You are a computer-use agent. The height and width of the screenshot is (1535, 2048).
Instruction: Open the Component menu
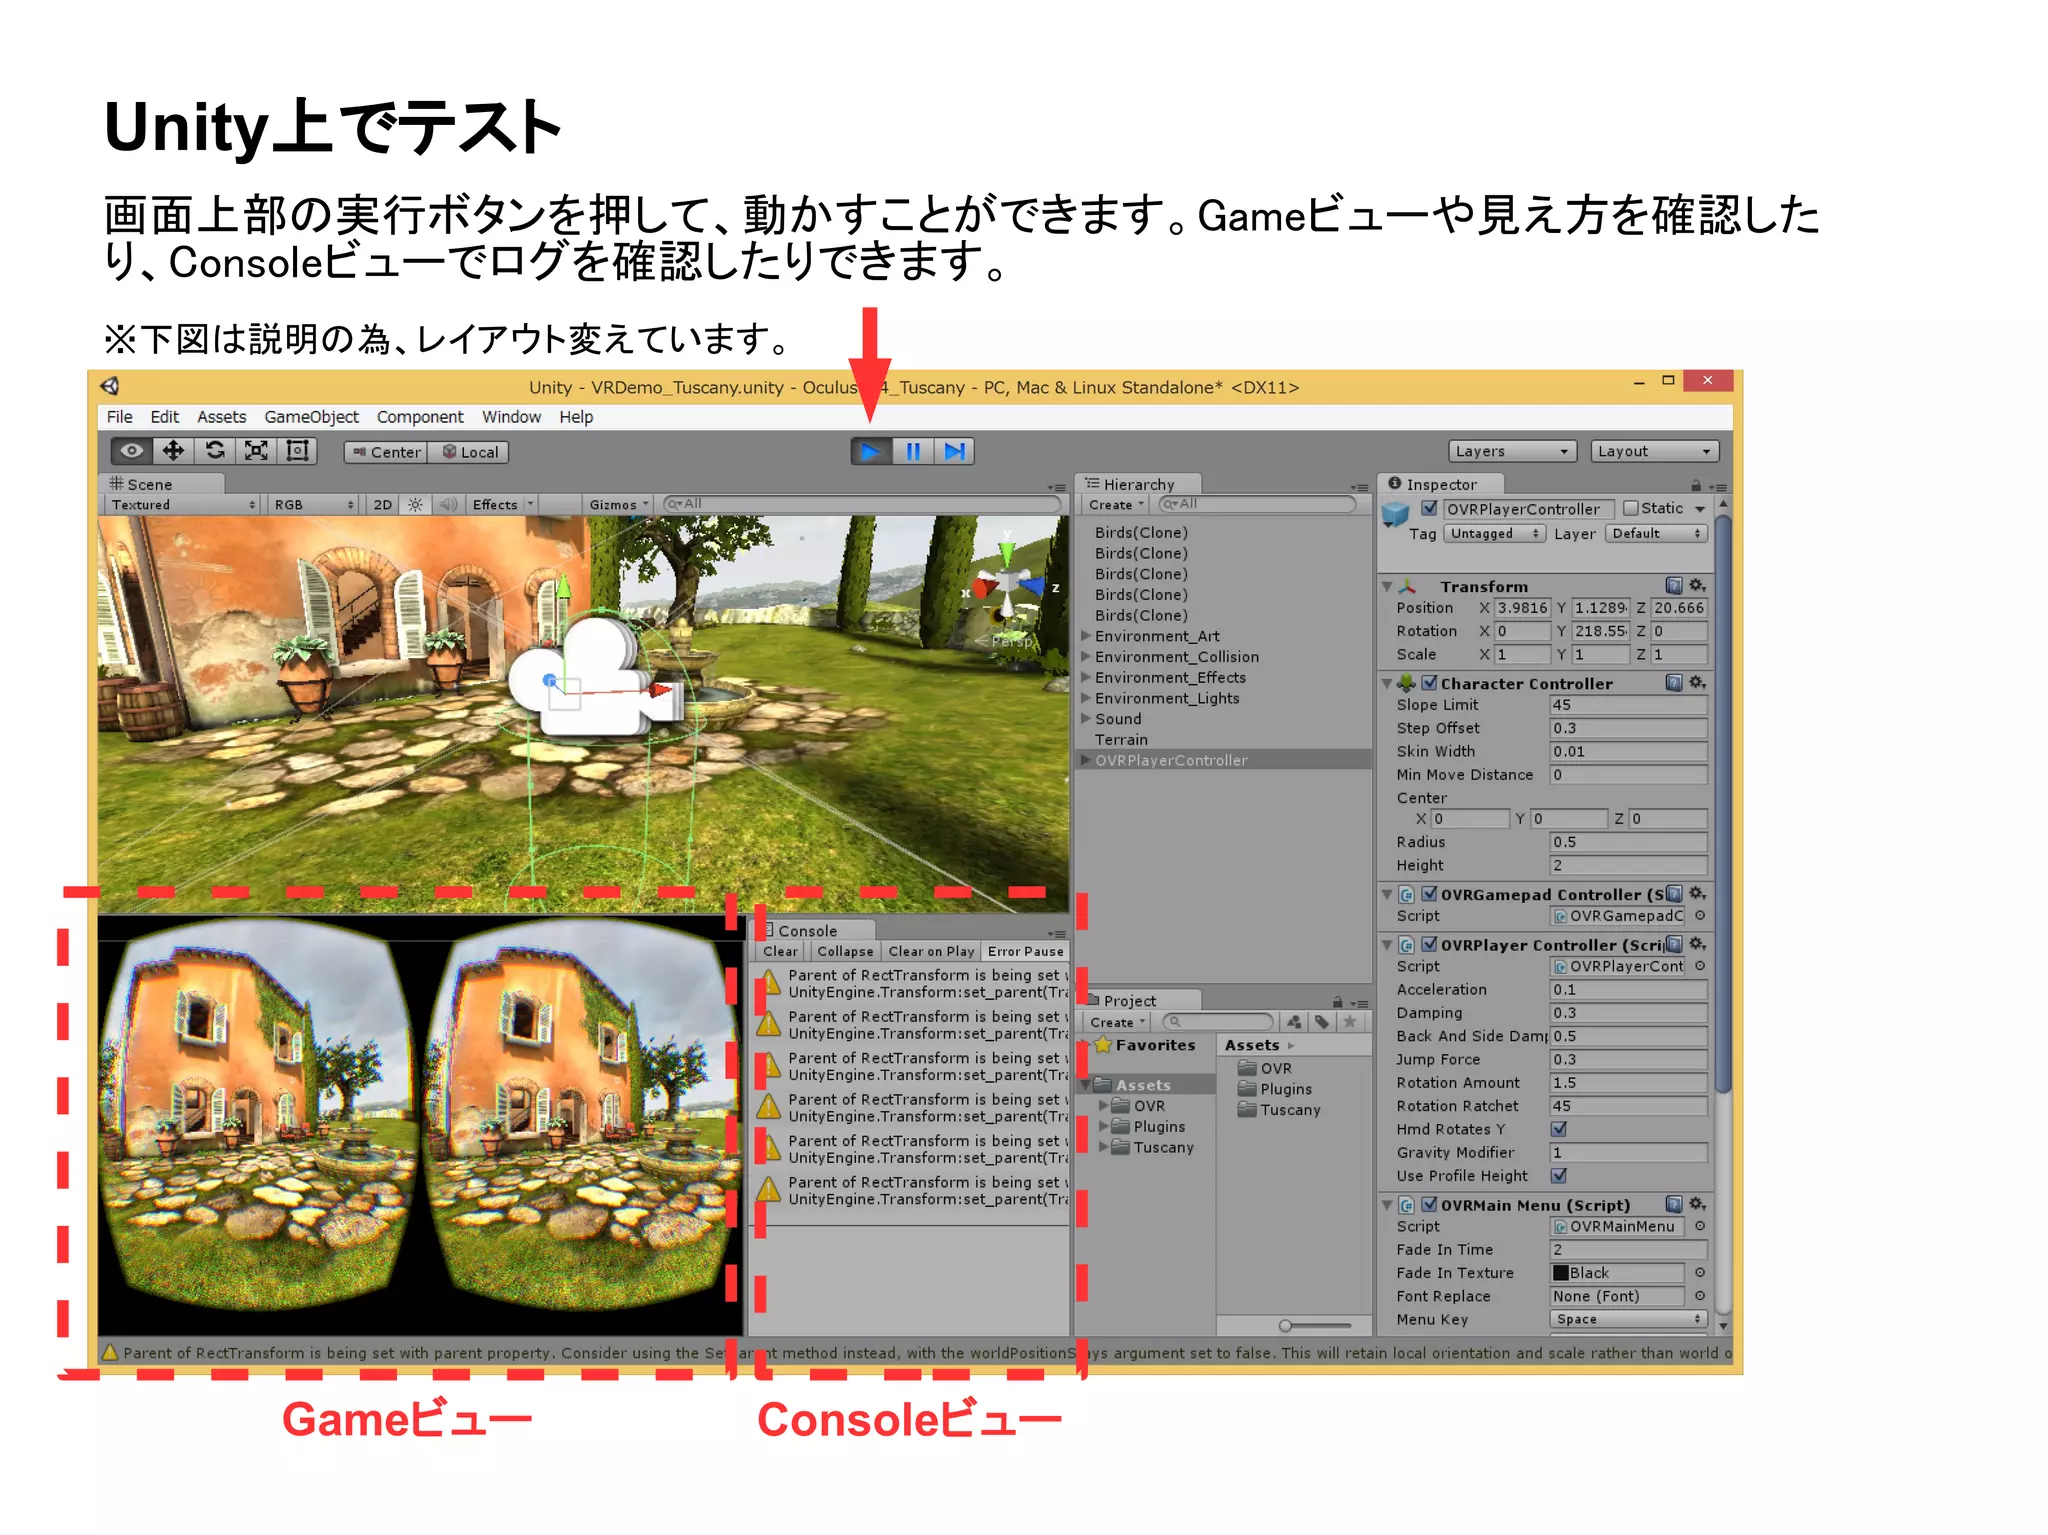pos(420,417)
